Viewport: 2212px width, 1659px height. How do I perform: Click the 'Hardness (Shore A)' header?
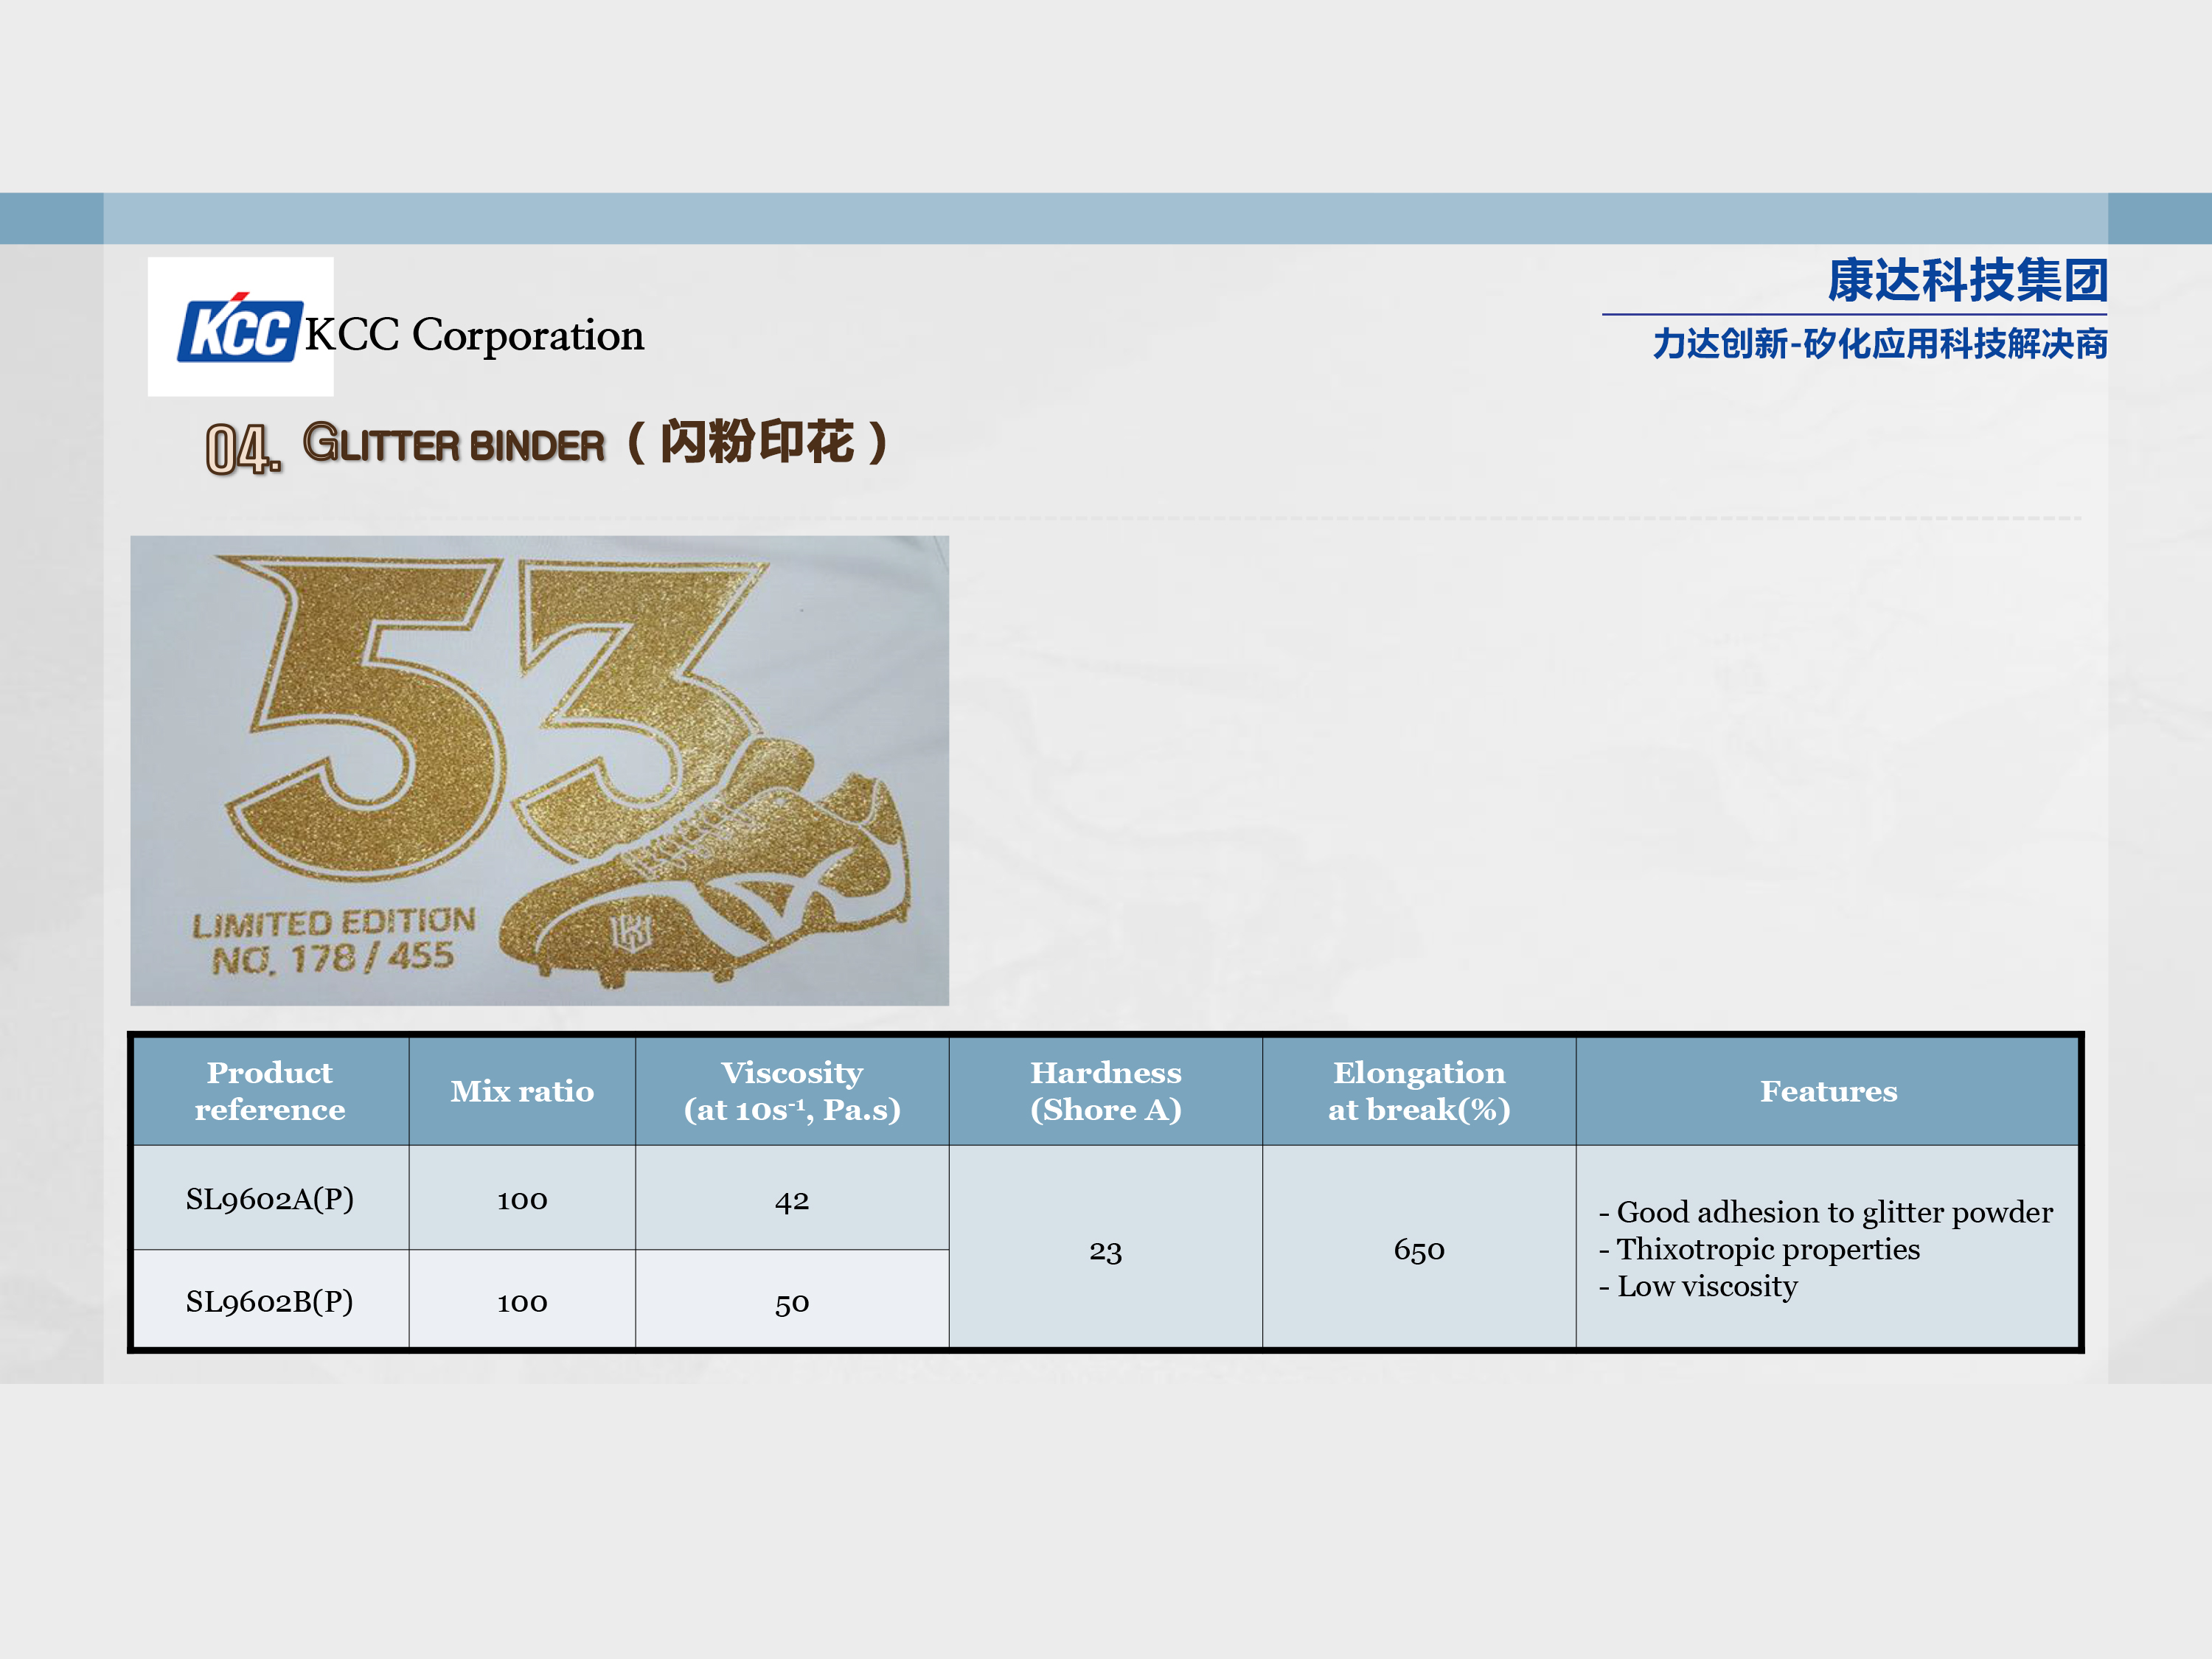click(1105, 1091)
